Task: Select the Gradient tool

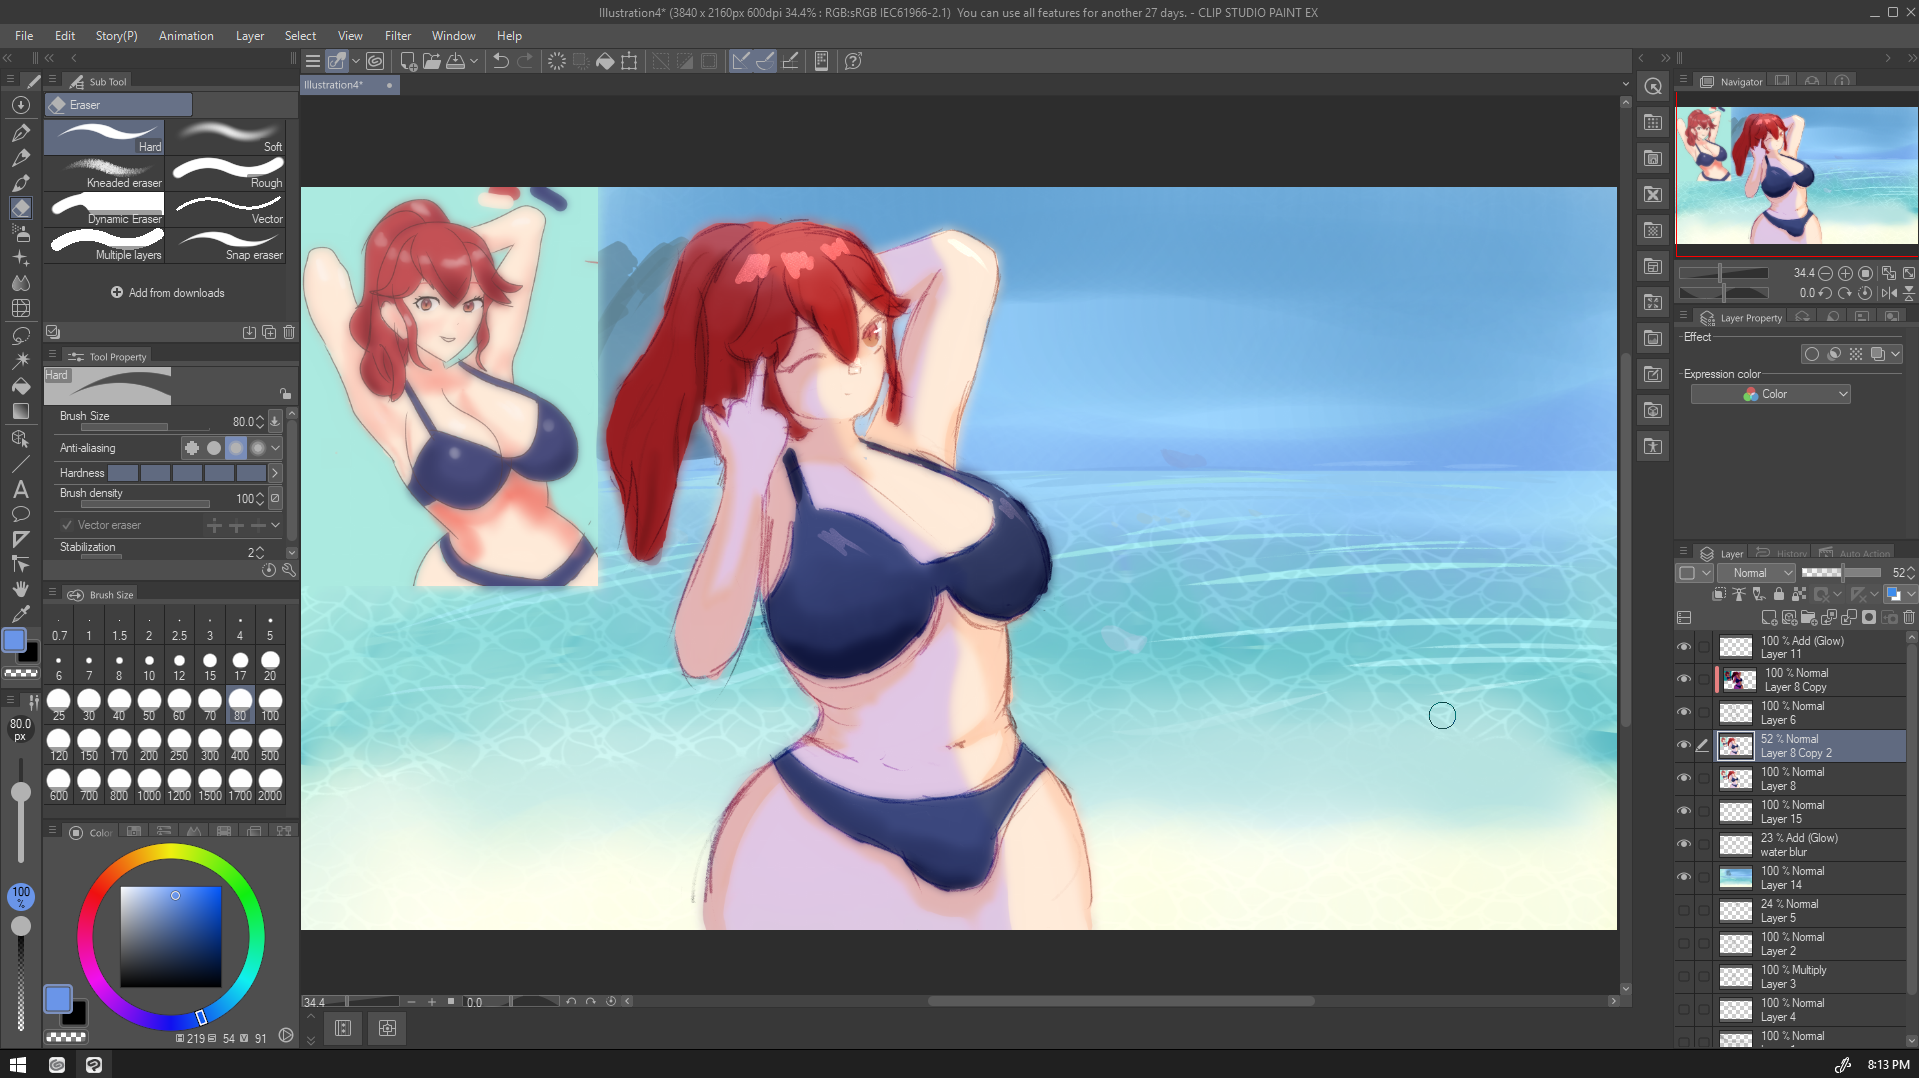Action: [x=21, y=411]
